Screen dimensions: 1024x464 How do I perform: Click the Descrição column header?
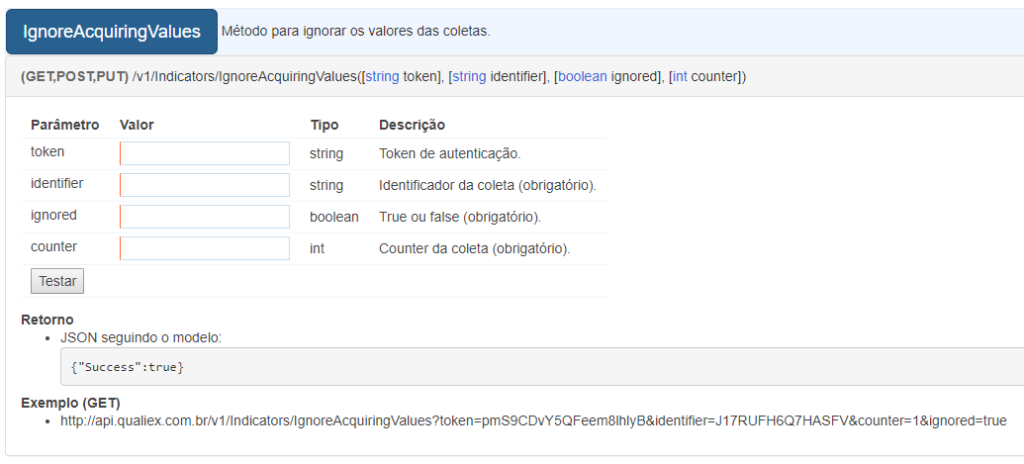point(412,125)
